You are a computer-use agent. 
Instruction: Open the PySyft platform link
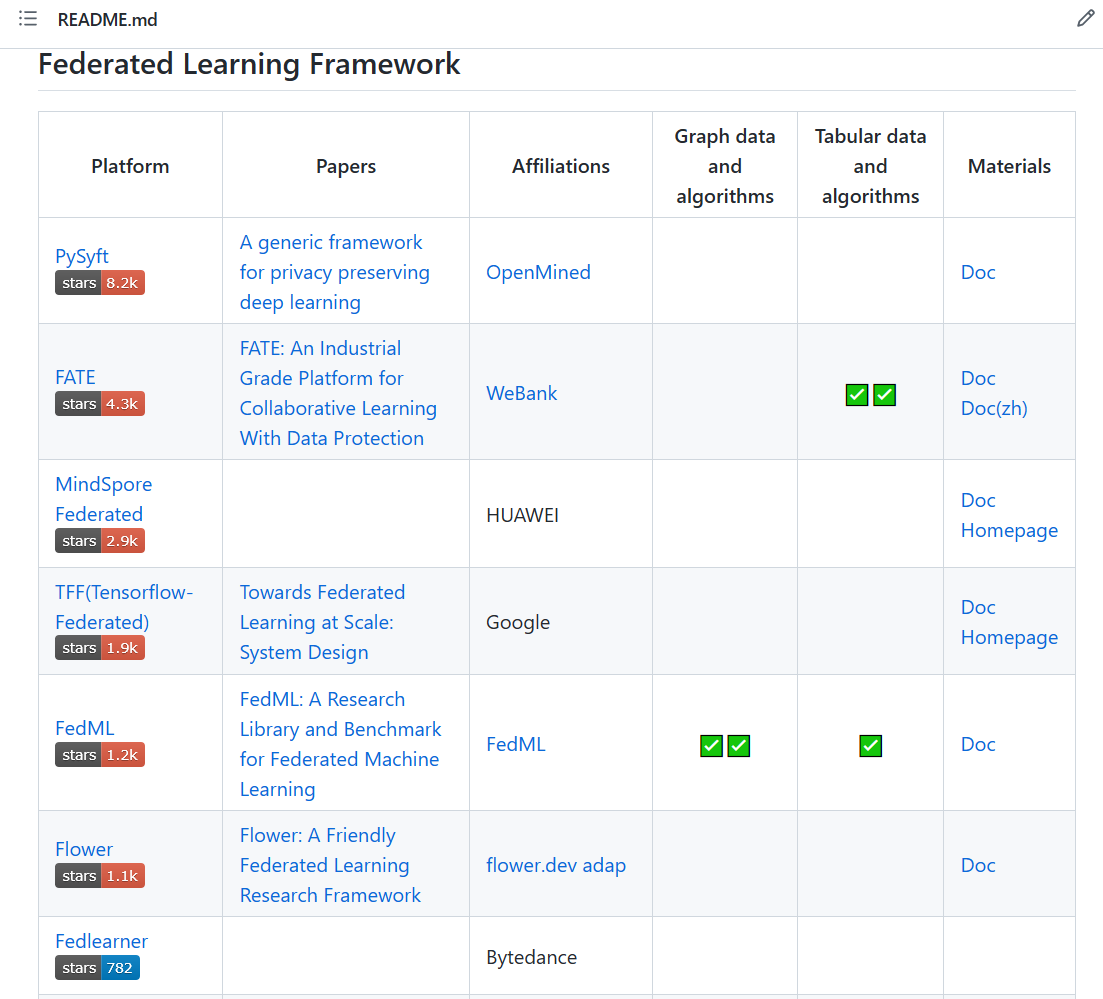[x=82, y=256]
